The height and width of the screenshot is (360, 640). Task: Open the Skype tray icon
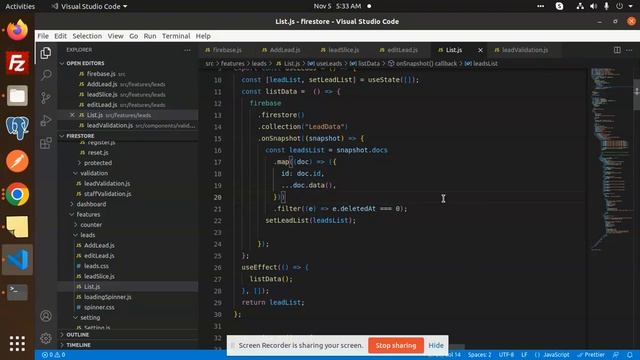point(560,6)
